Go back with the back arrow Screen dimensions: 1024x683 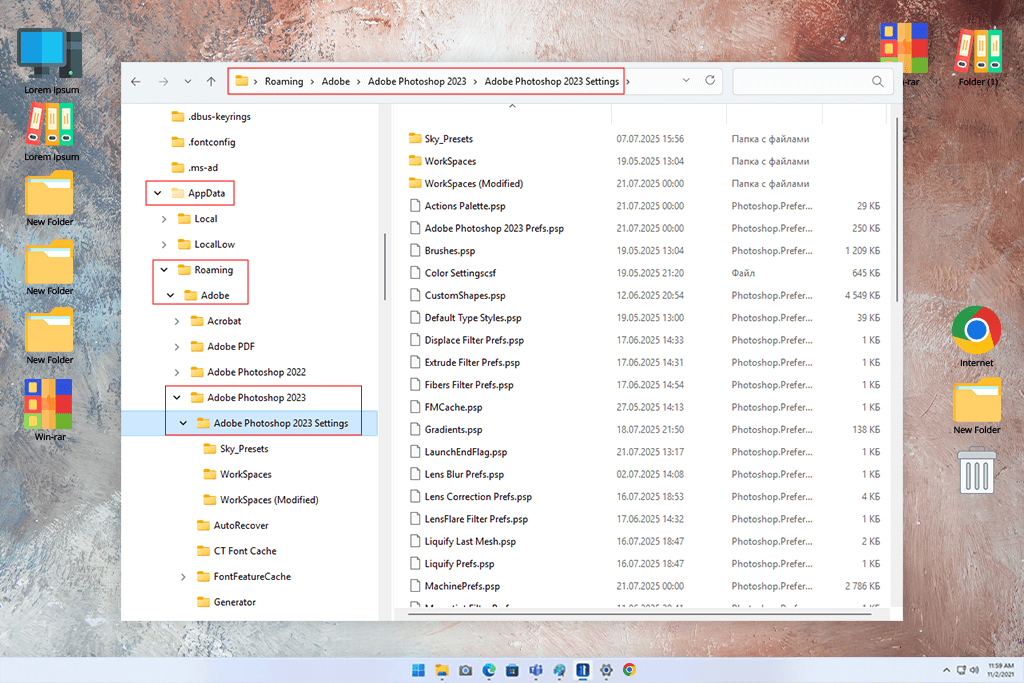136,82
